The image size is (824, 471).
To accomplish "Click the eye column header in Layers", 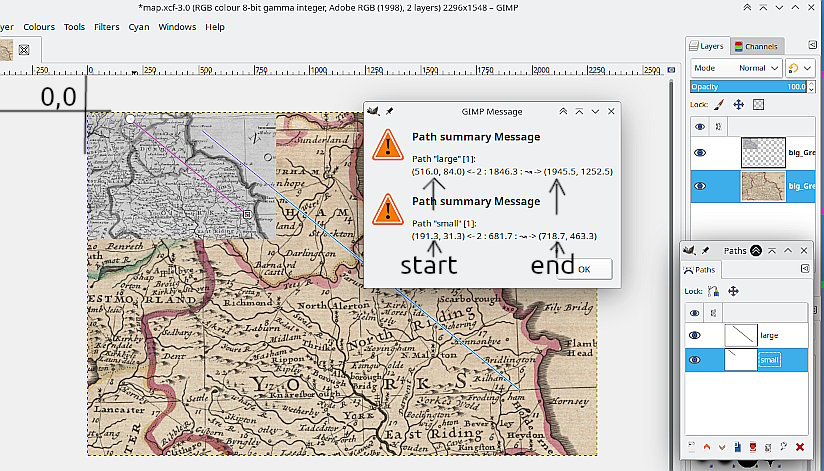I will (x=699, y=127).
